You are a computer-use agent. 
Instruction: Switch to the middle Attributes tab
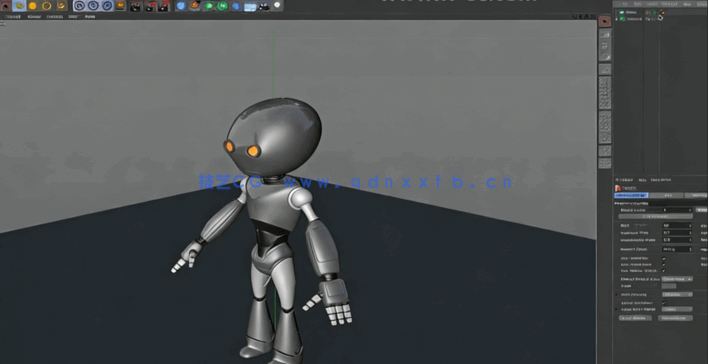667,196
